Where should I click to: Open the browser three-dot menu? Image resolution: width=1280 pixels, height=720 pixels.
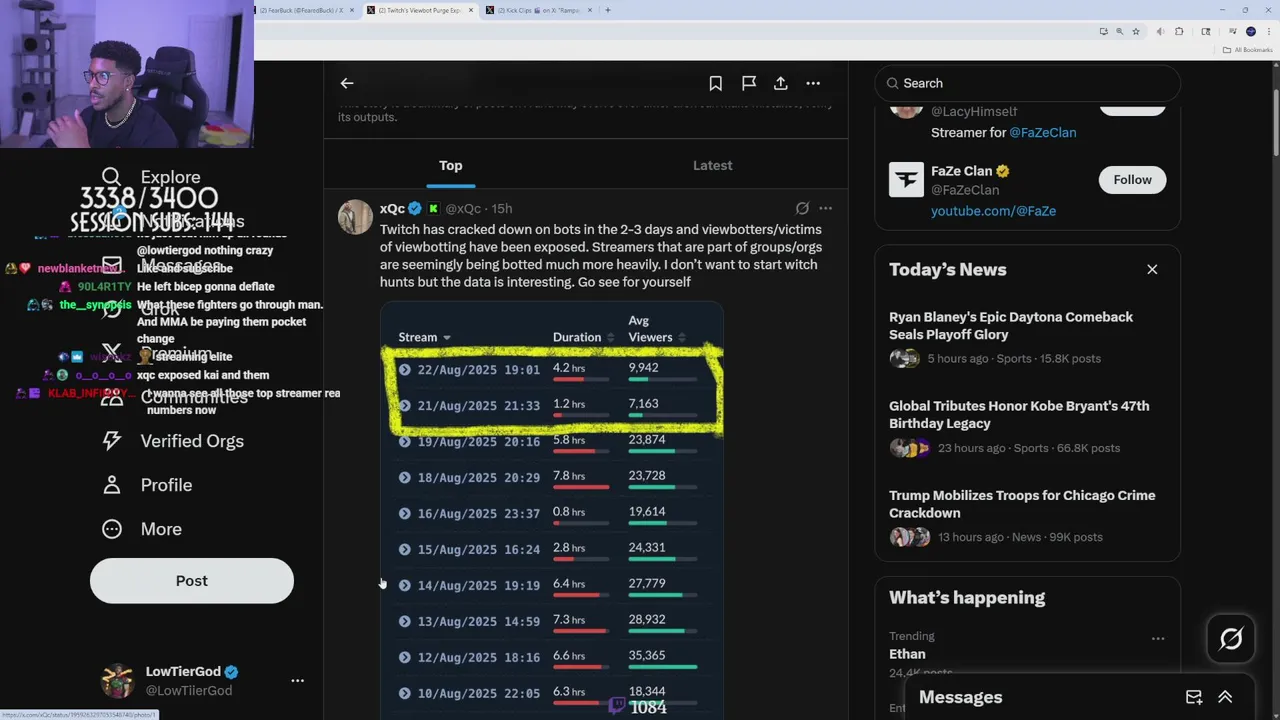1268,31
